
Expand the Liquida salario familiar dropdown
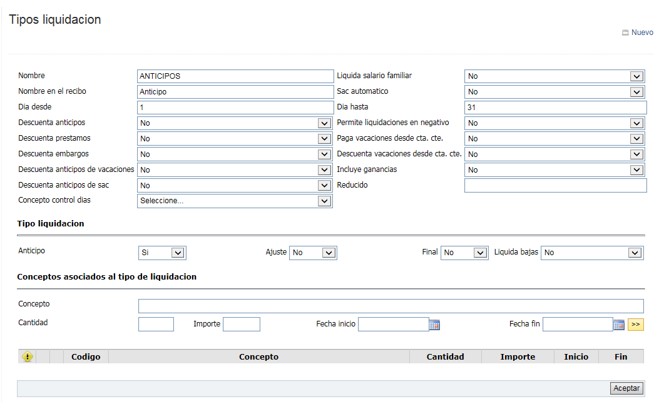click(x=554, y=76)
